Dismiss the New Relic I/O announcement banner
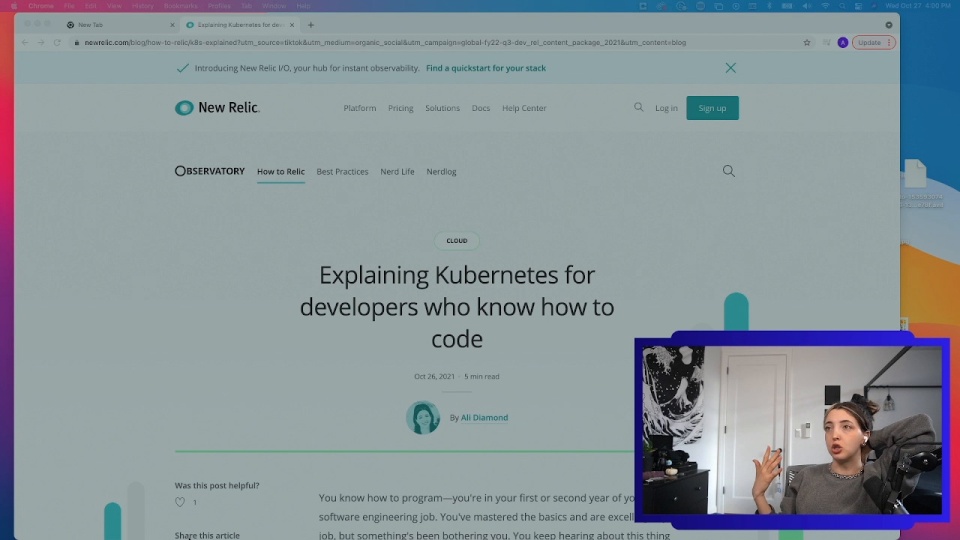The width and height of the screenshot is (960, 540). [x=730, y=68]
